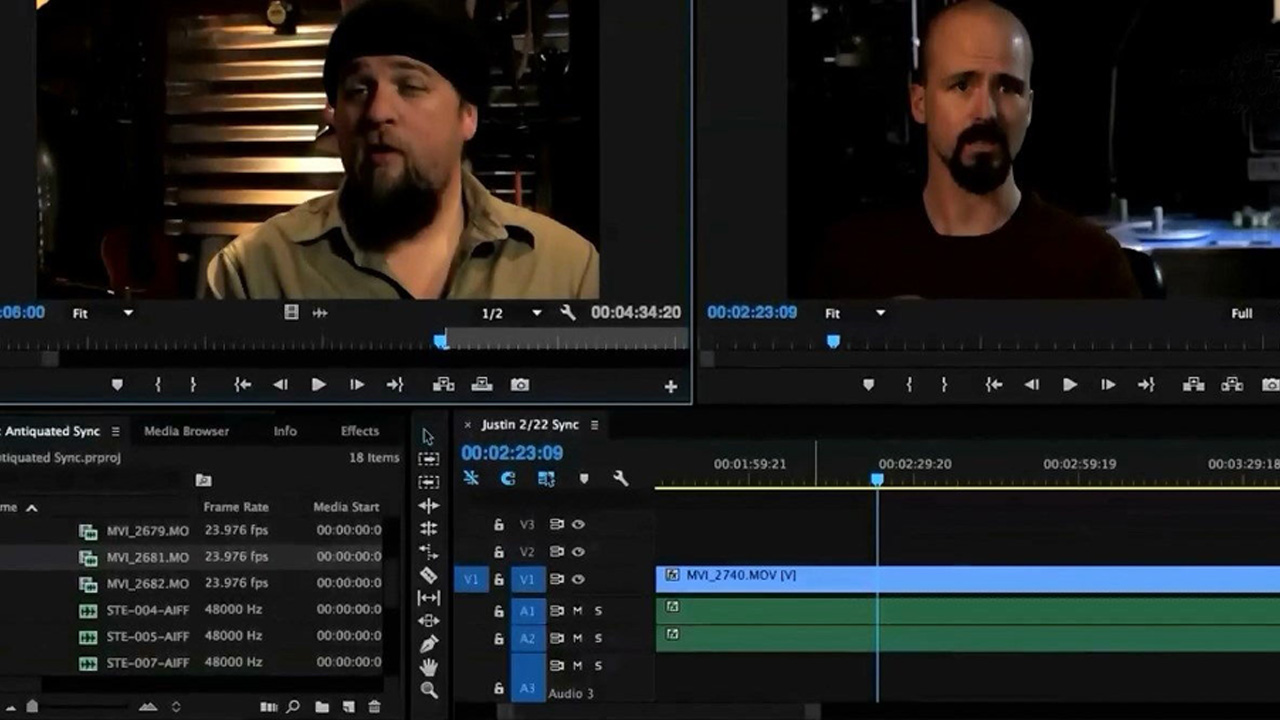Click Automate to Sequence icon

268,707
